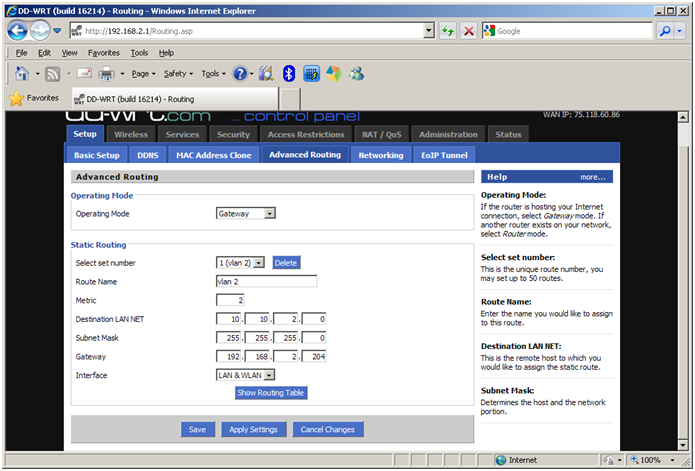Switch to the Services main tab
Image resolution: width=695 pixels, height=471 pixels.
[x=182, y=135]
